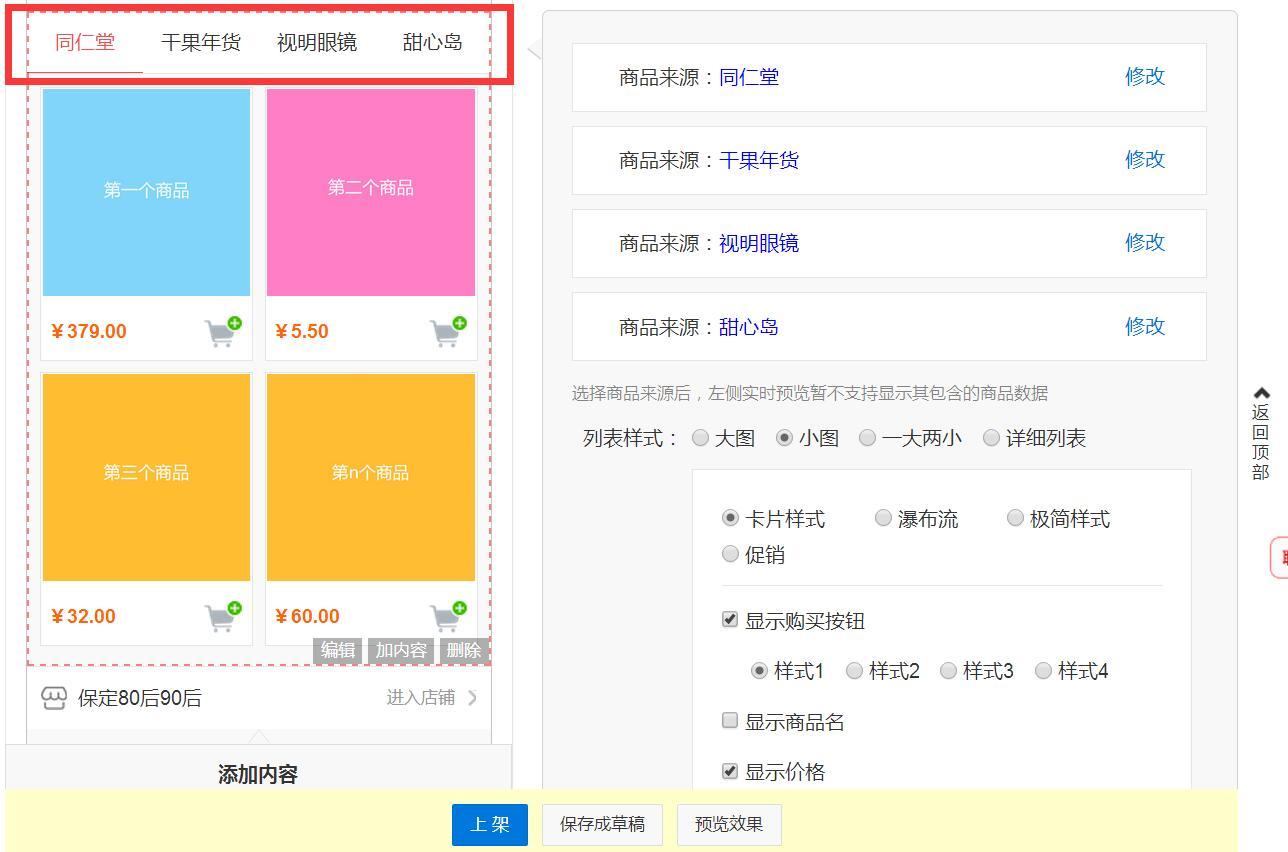Click 修改 for source 甜心岛
1288x852 pixels.
coord(1145,326)
